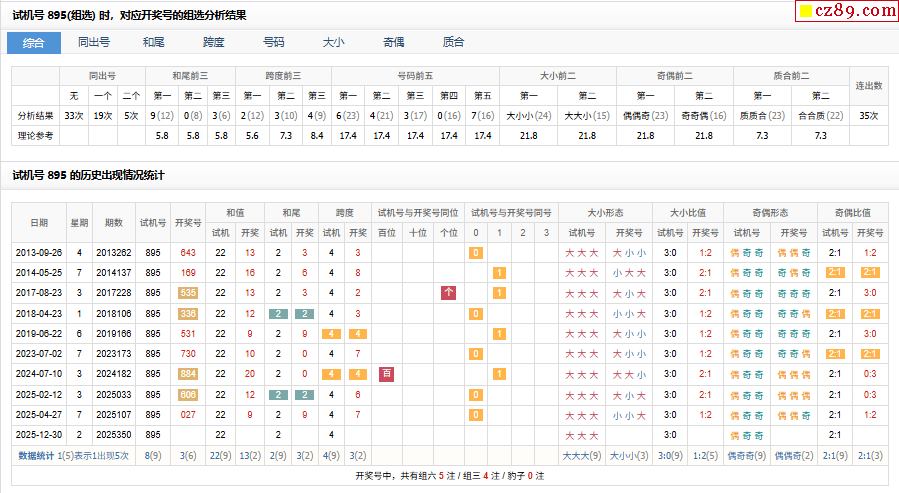This screenshot has height=493, width=899.
Task: Select the 综合 tab
Action: pos(34,43)
